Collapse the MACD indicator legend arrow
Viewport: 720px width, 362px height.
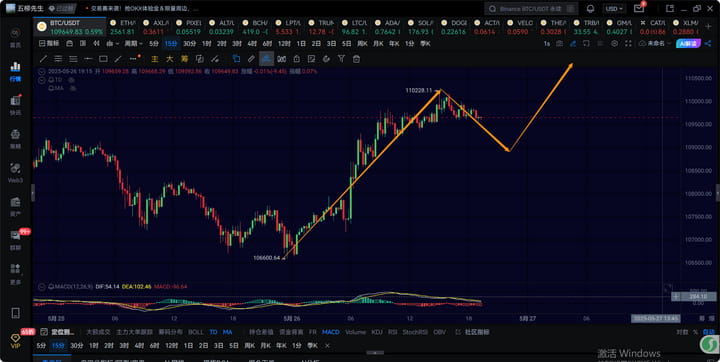click(42, 287)
